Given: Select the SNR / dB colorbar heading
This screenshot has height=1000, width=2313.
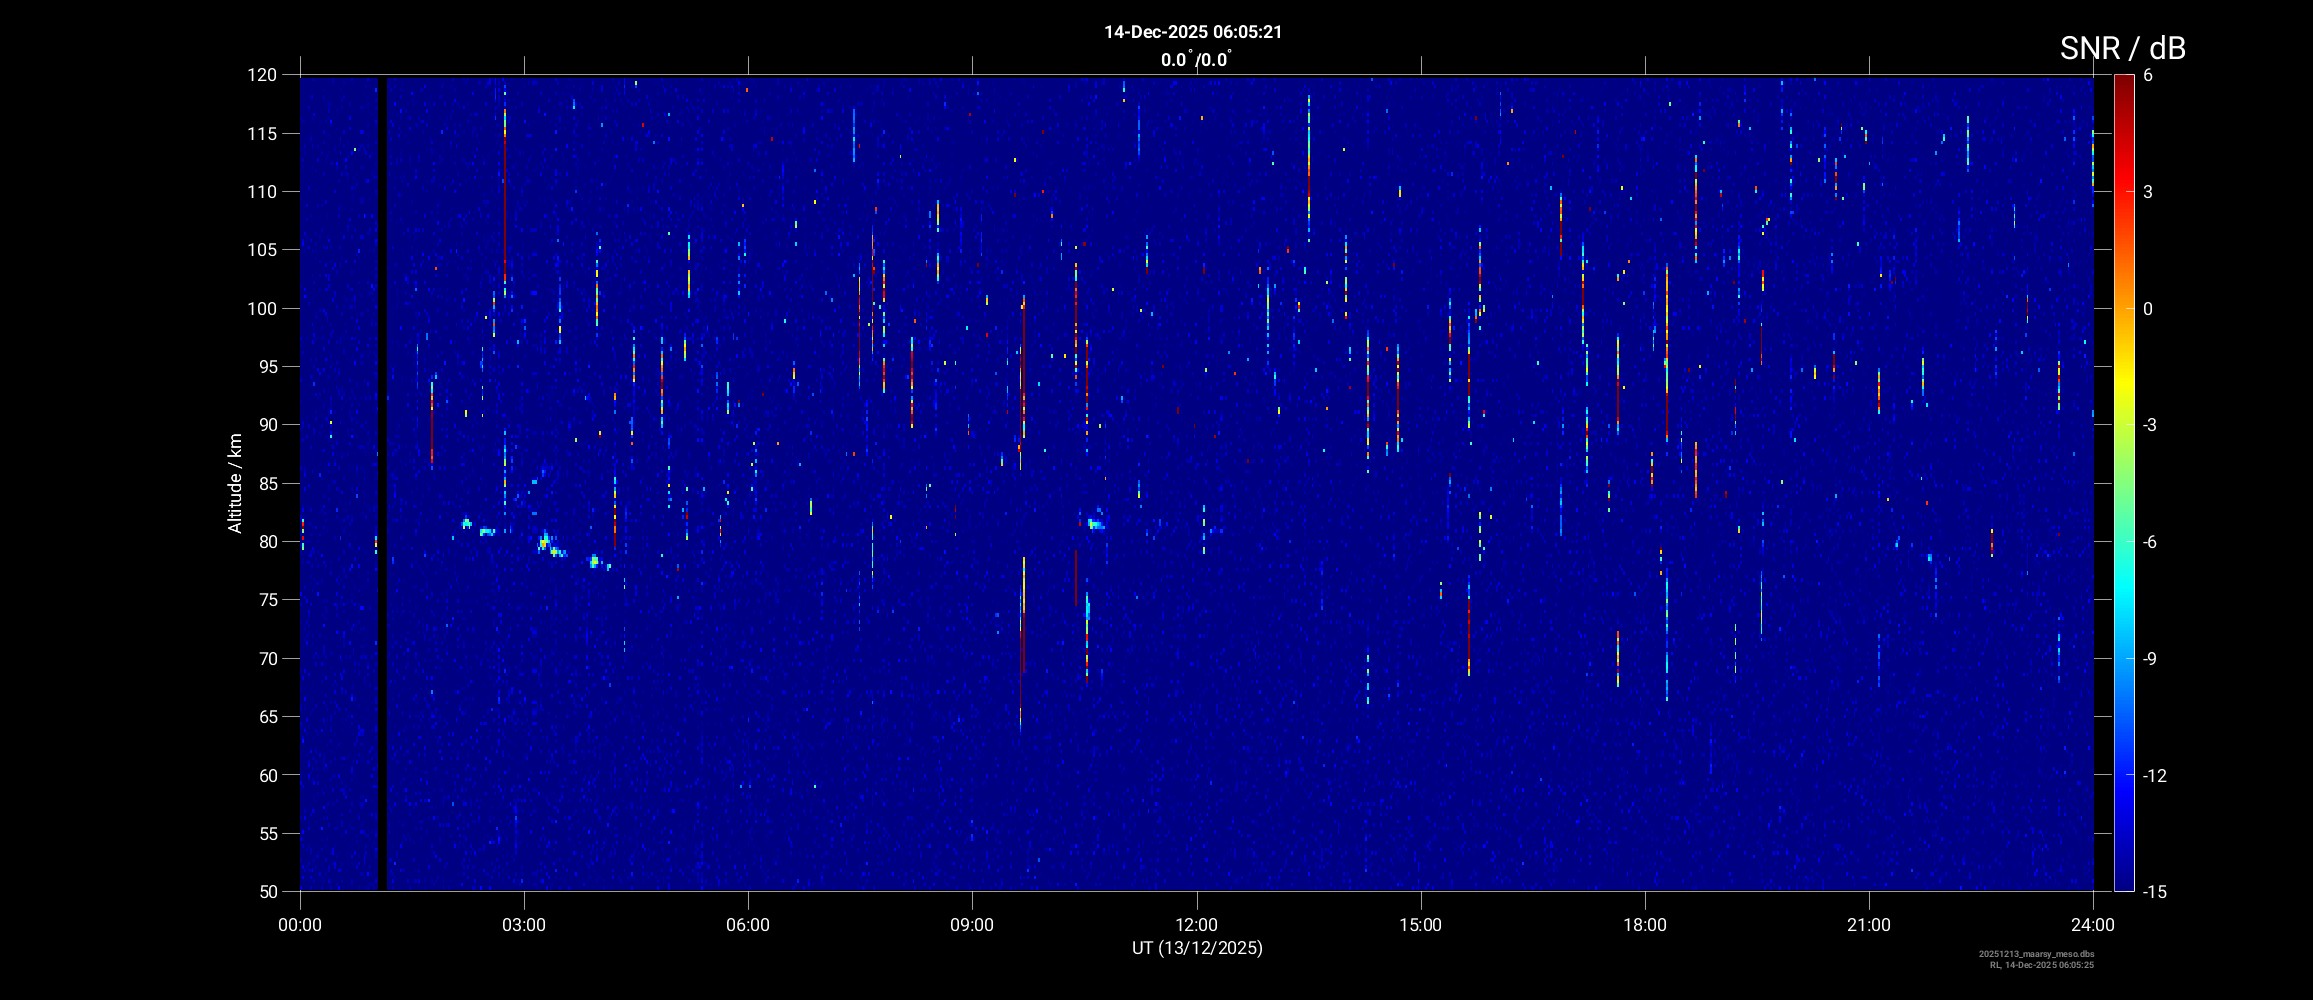Looking at the screenshot, I should pos(2122,48).
